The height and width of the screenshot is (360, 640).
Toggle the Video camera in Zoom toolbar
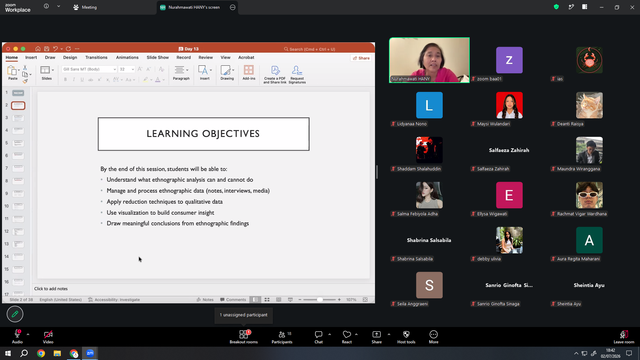48,336
